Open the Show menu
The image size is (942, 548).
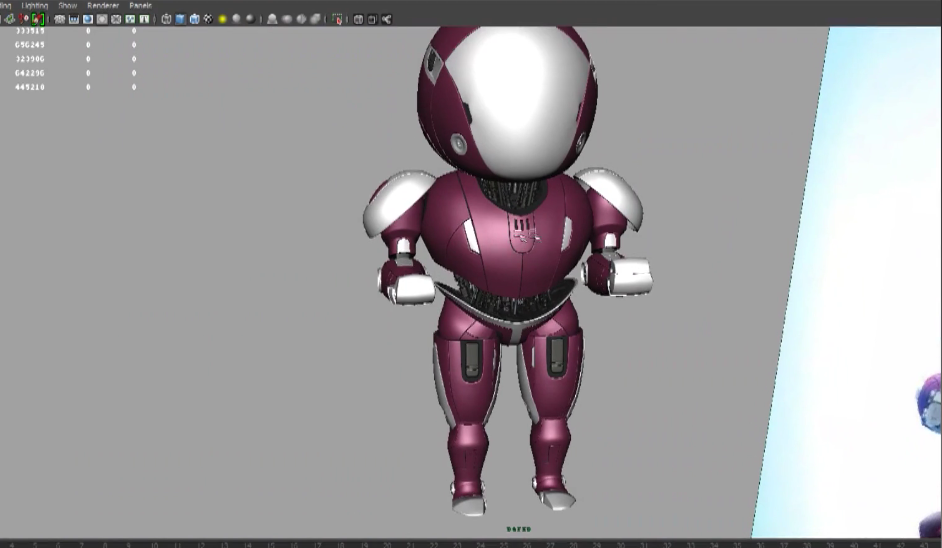point(67,5)
